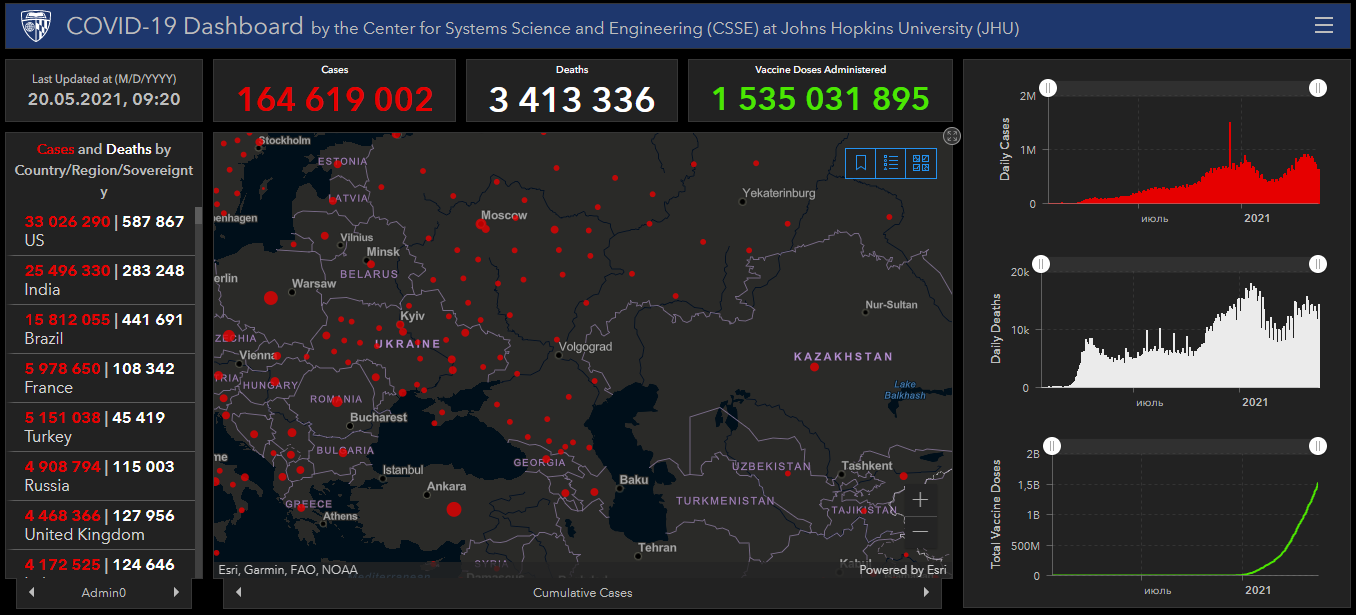This screenshot has height=615, width=1356.
Task: Select Turkey in the country list
Action: click(103, 427)
